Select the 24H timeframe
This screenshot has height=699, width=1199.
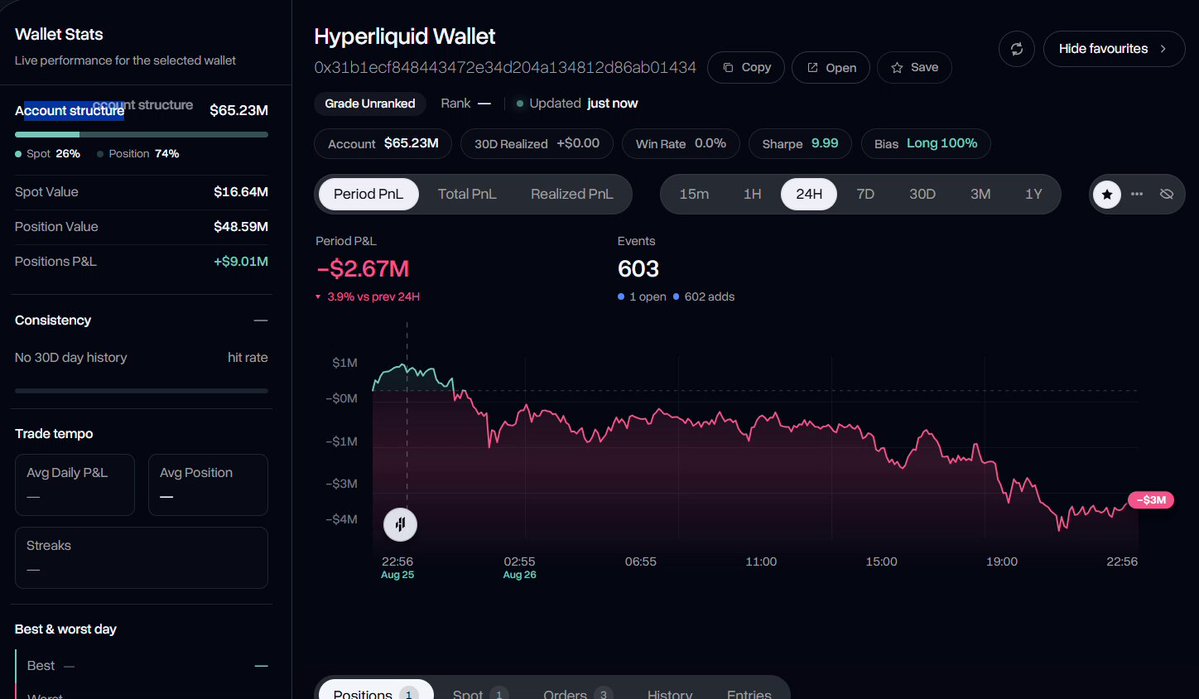(x=809, y=194)
